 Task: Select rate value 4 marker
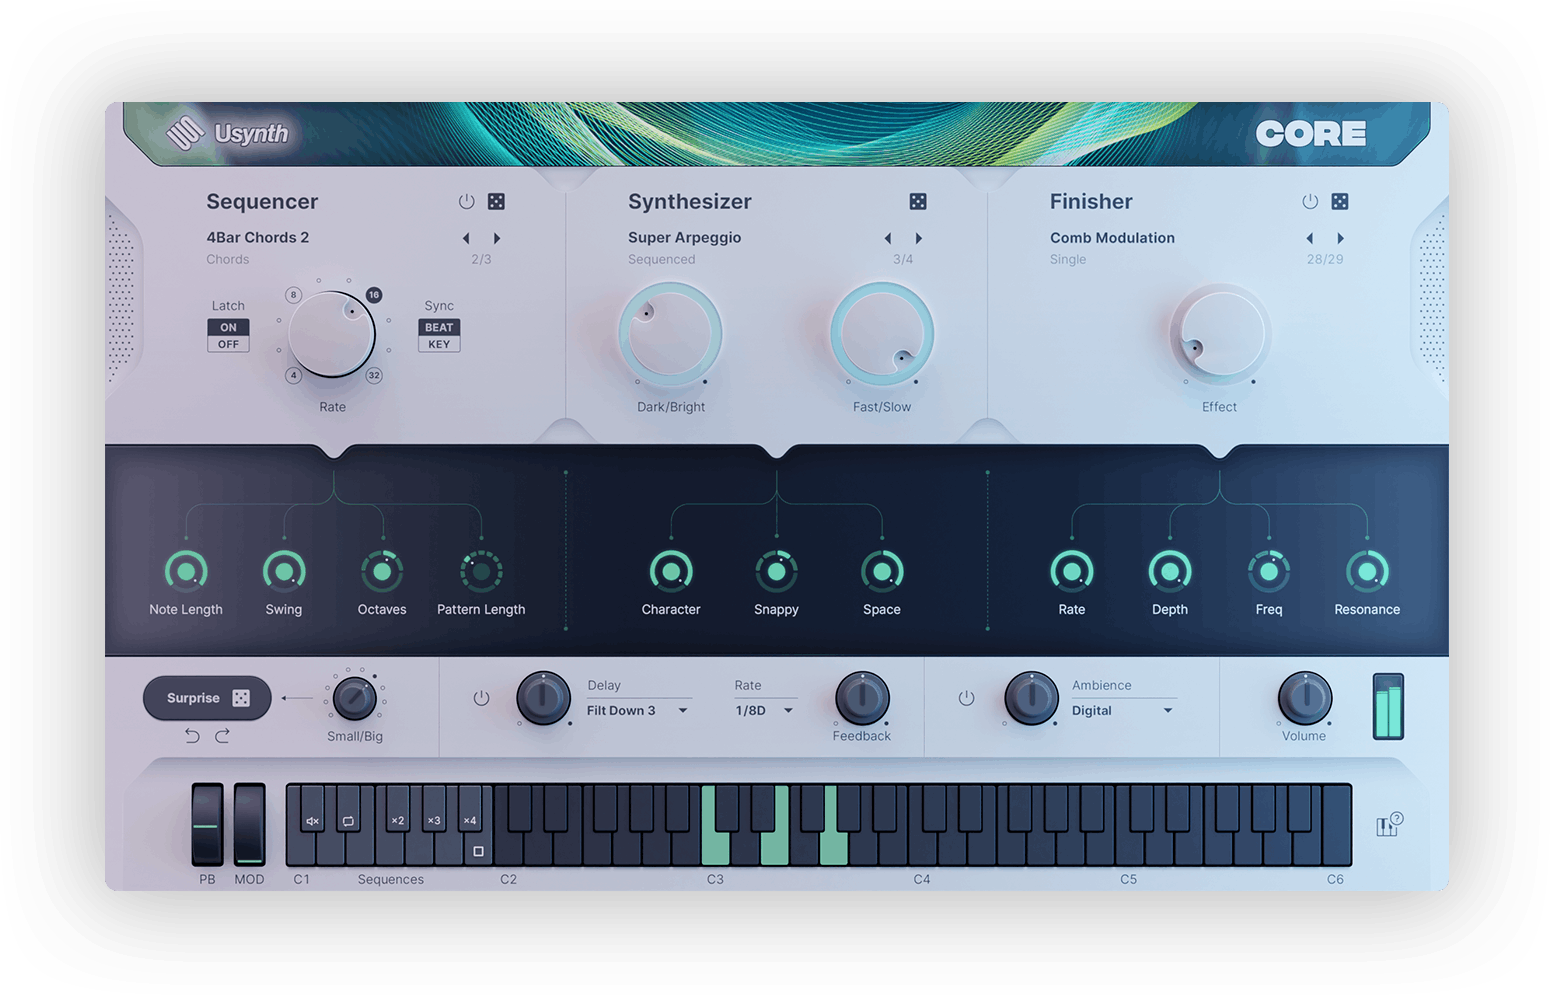pos(293,375)
